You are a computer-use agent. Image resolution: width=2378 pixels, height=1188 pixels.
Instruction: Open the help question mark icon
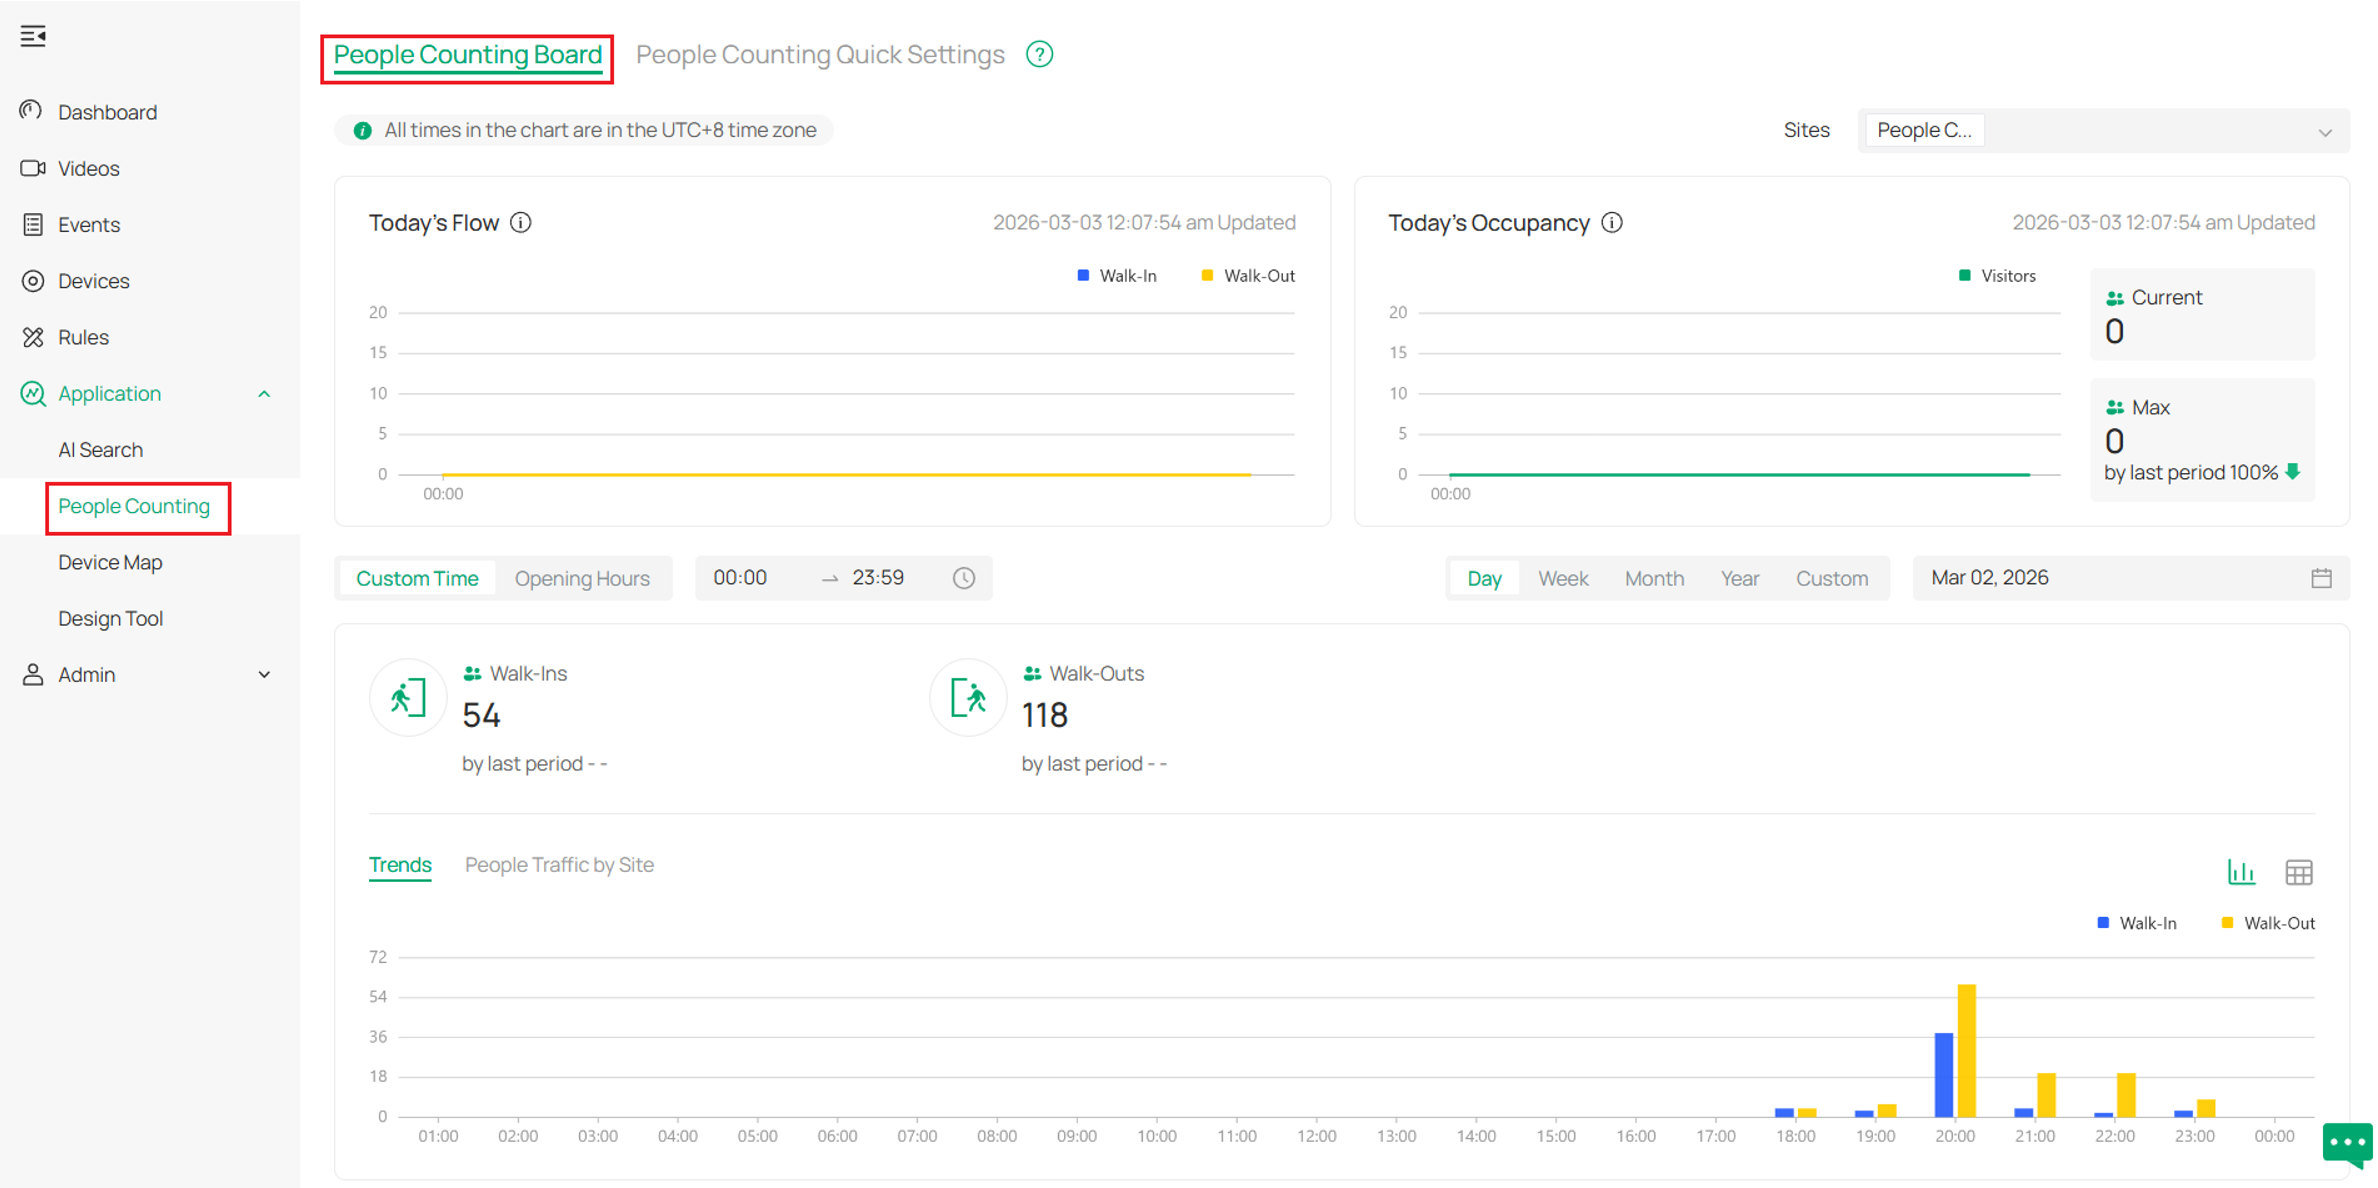click(x=1039, y=54)
